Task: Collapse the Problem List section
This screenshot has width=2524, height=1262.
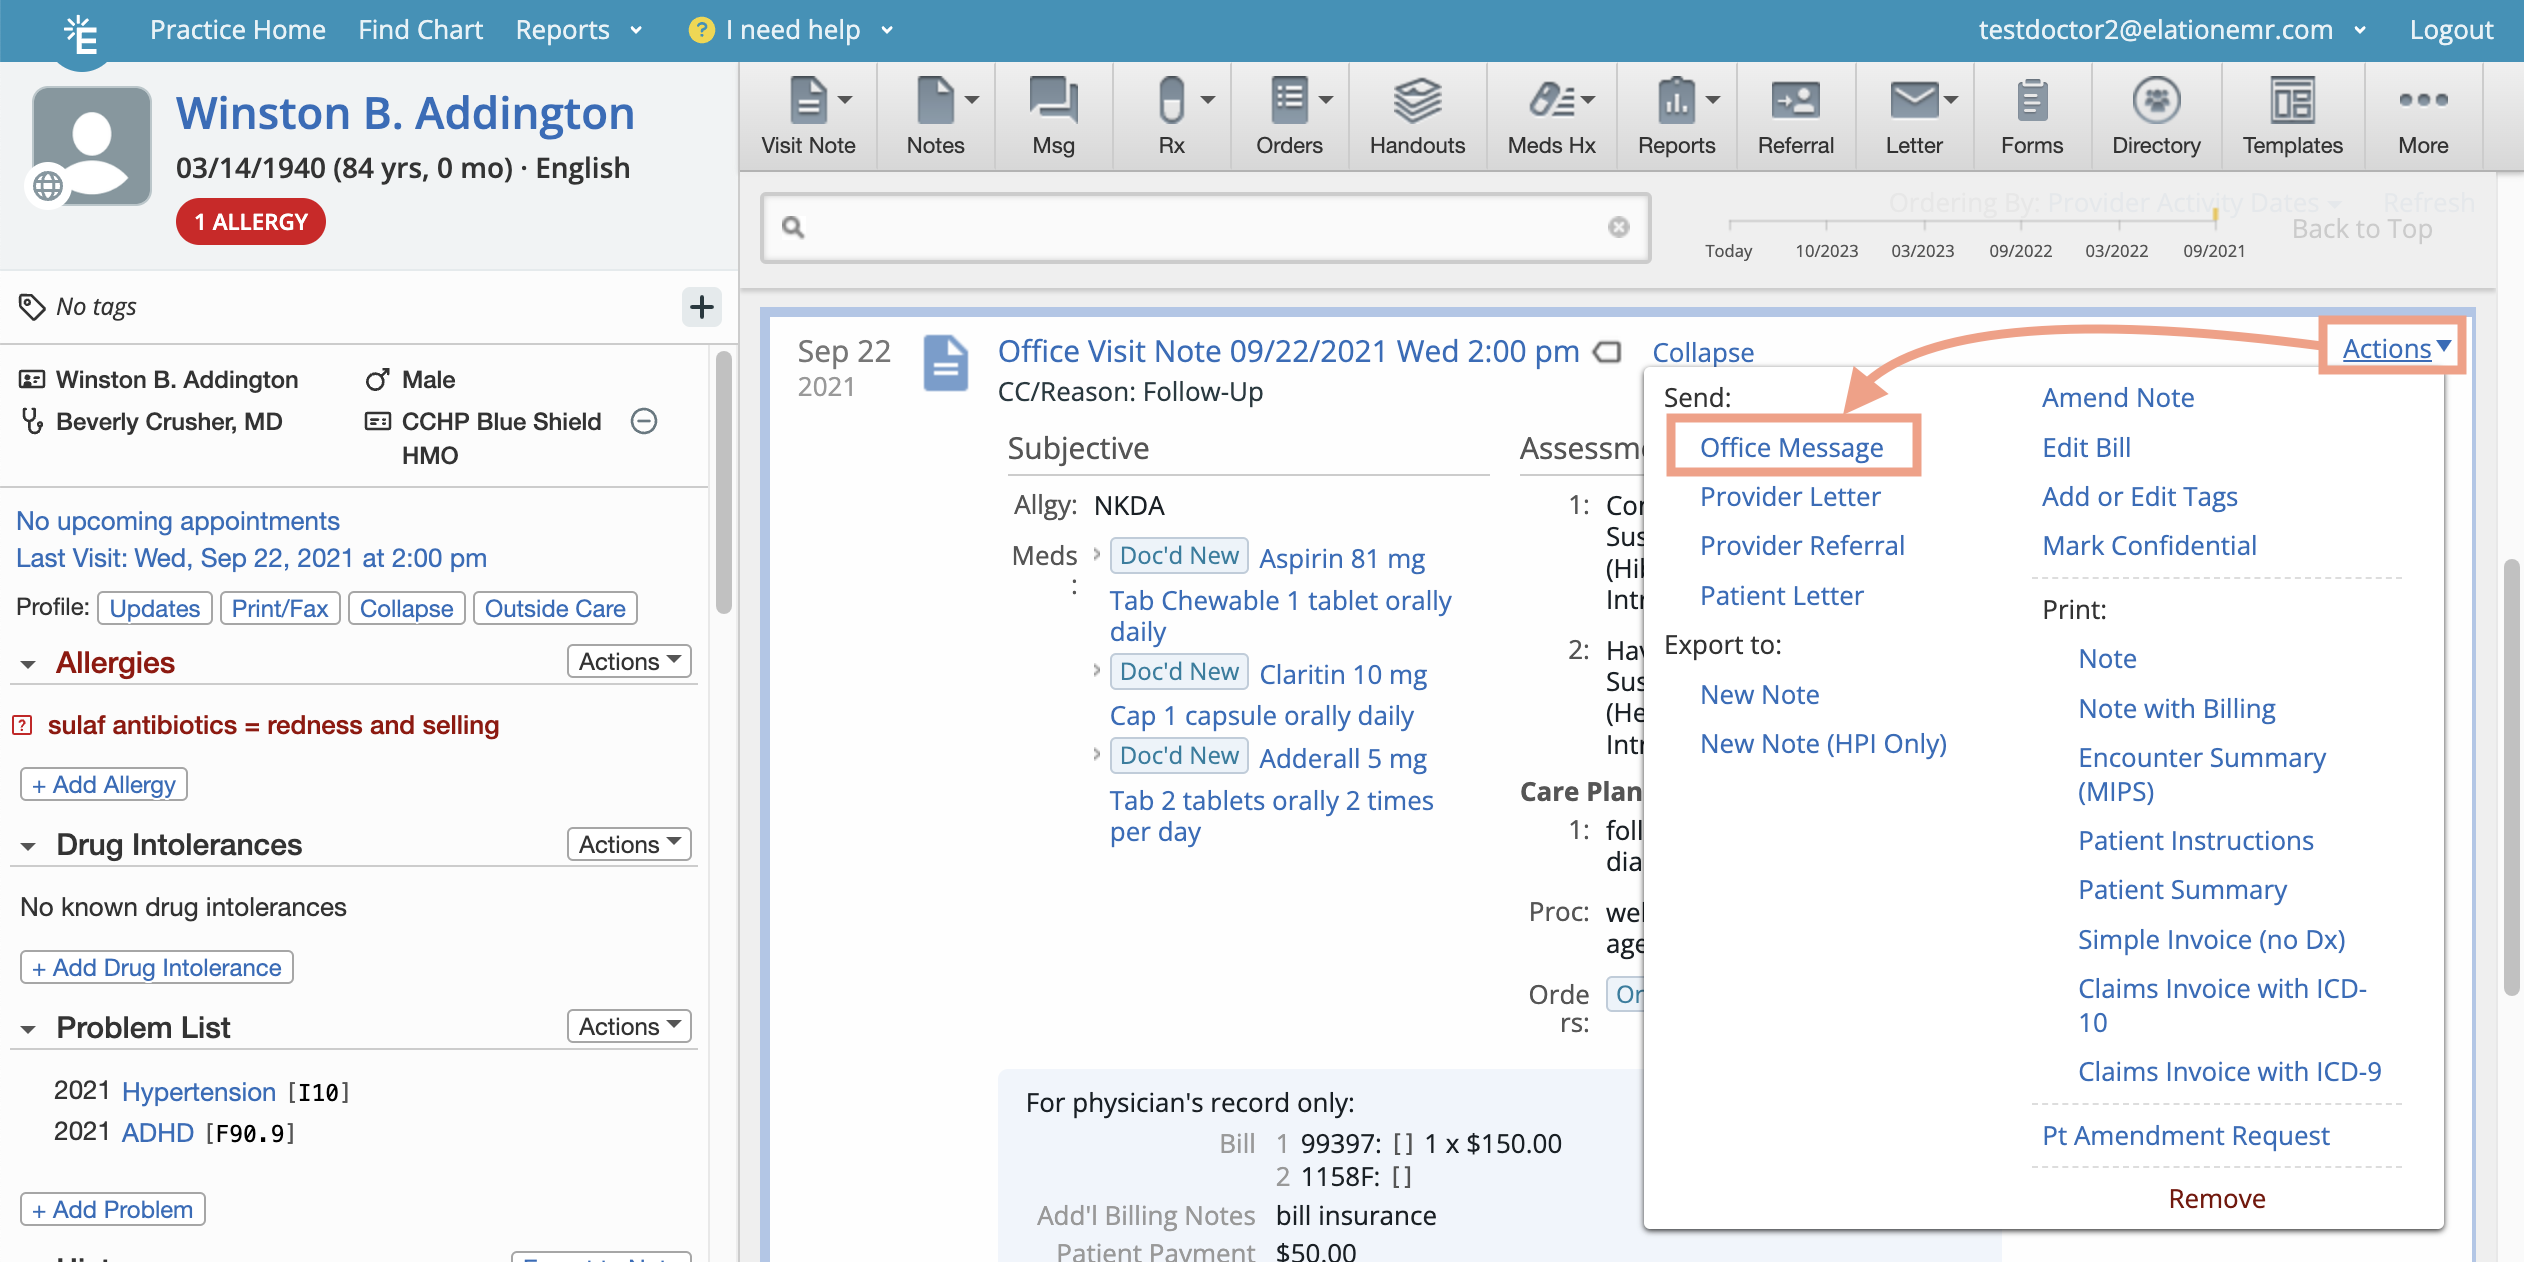Action: pyautogui.click(x=27, y=1027)
